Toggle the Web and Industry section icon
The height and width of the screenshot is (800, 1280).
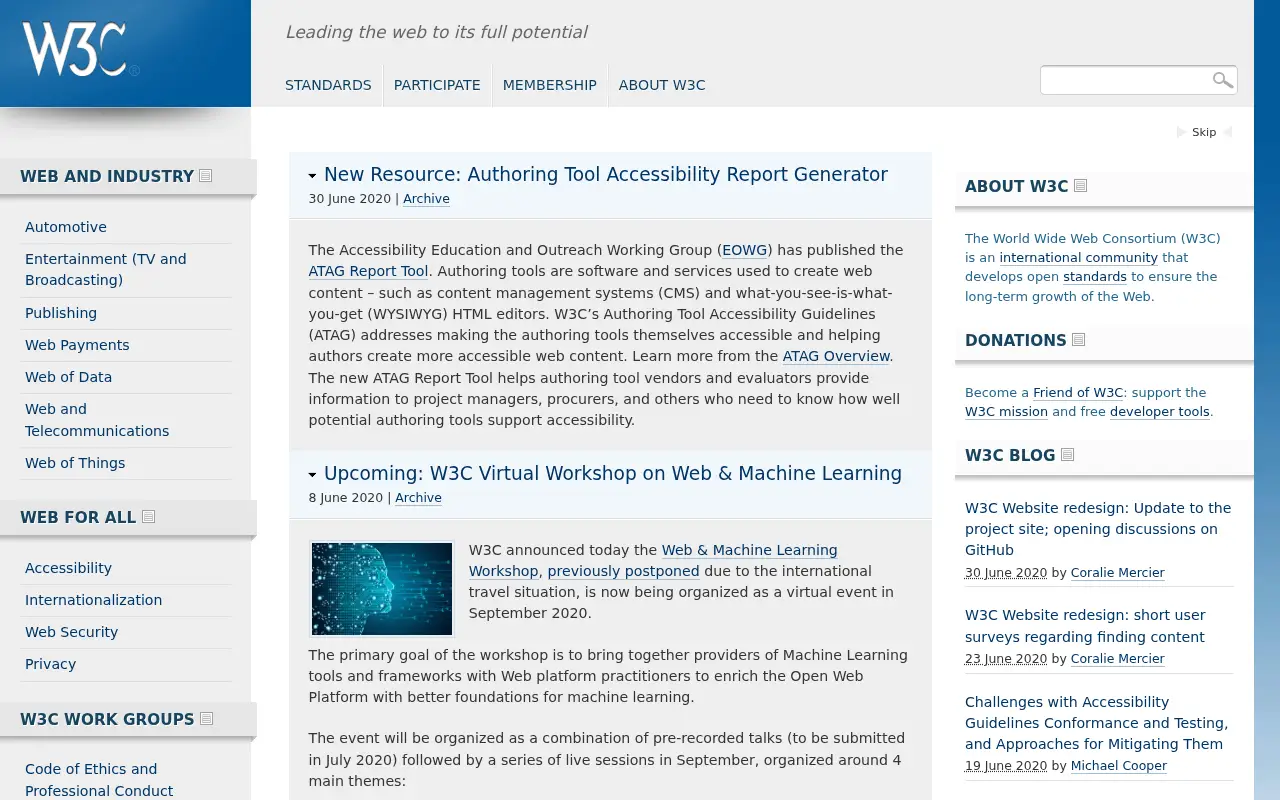[x=206, y=176]
